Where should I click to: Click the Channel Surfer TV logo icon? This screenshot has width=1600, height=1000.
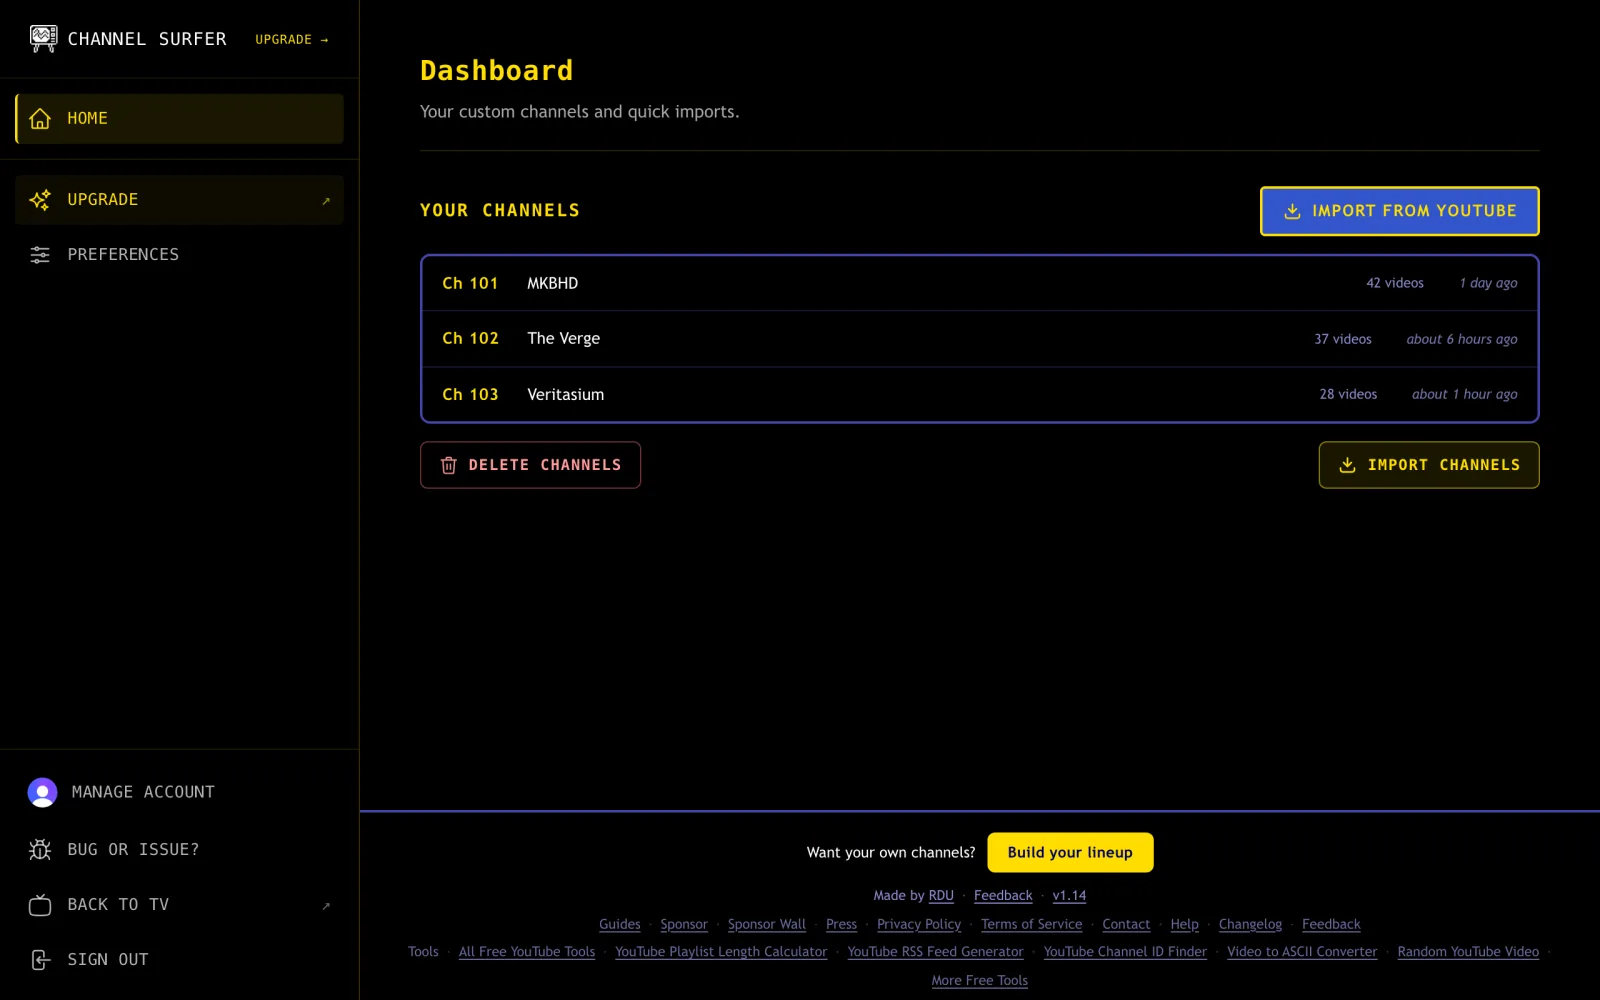(x=43, y=39)
